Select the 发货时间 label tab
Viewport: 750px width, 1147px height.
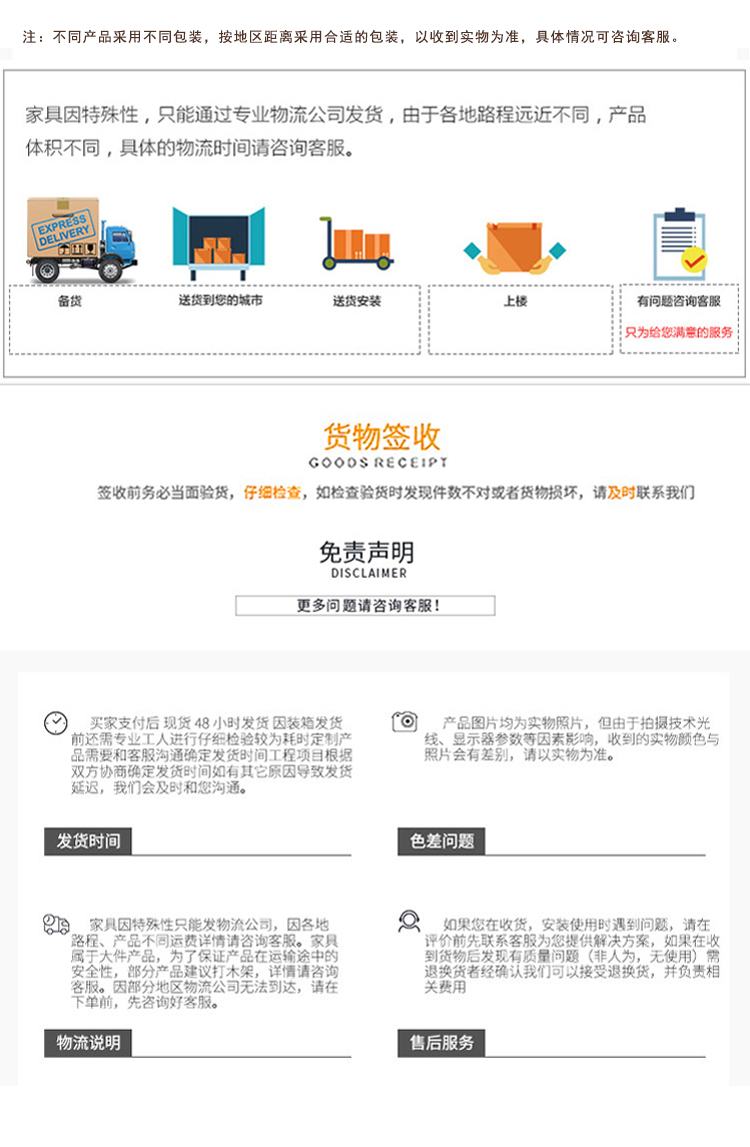pyautogui.click(x=88, y=841)
